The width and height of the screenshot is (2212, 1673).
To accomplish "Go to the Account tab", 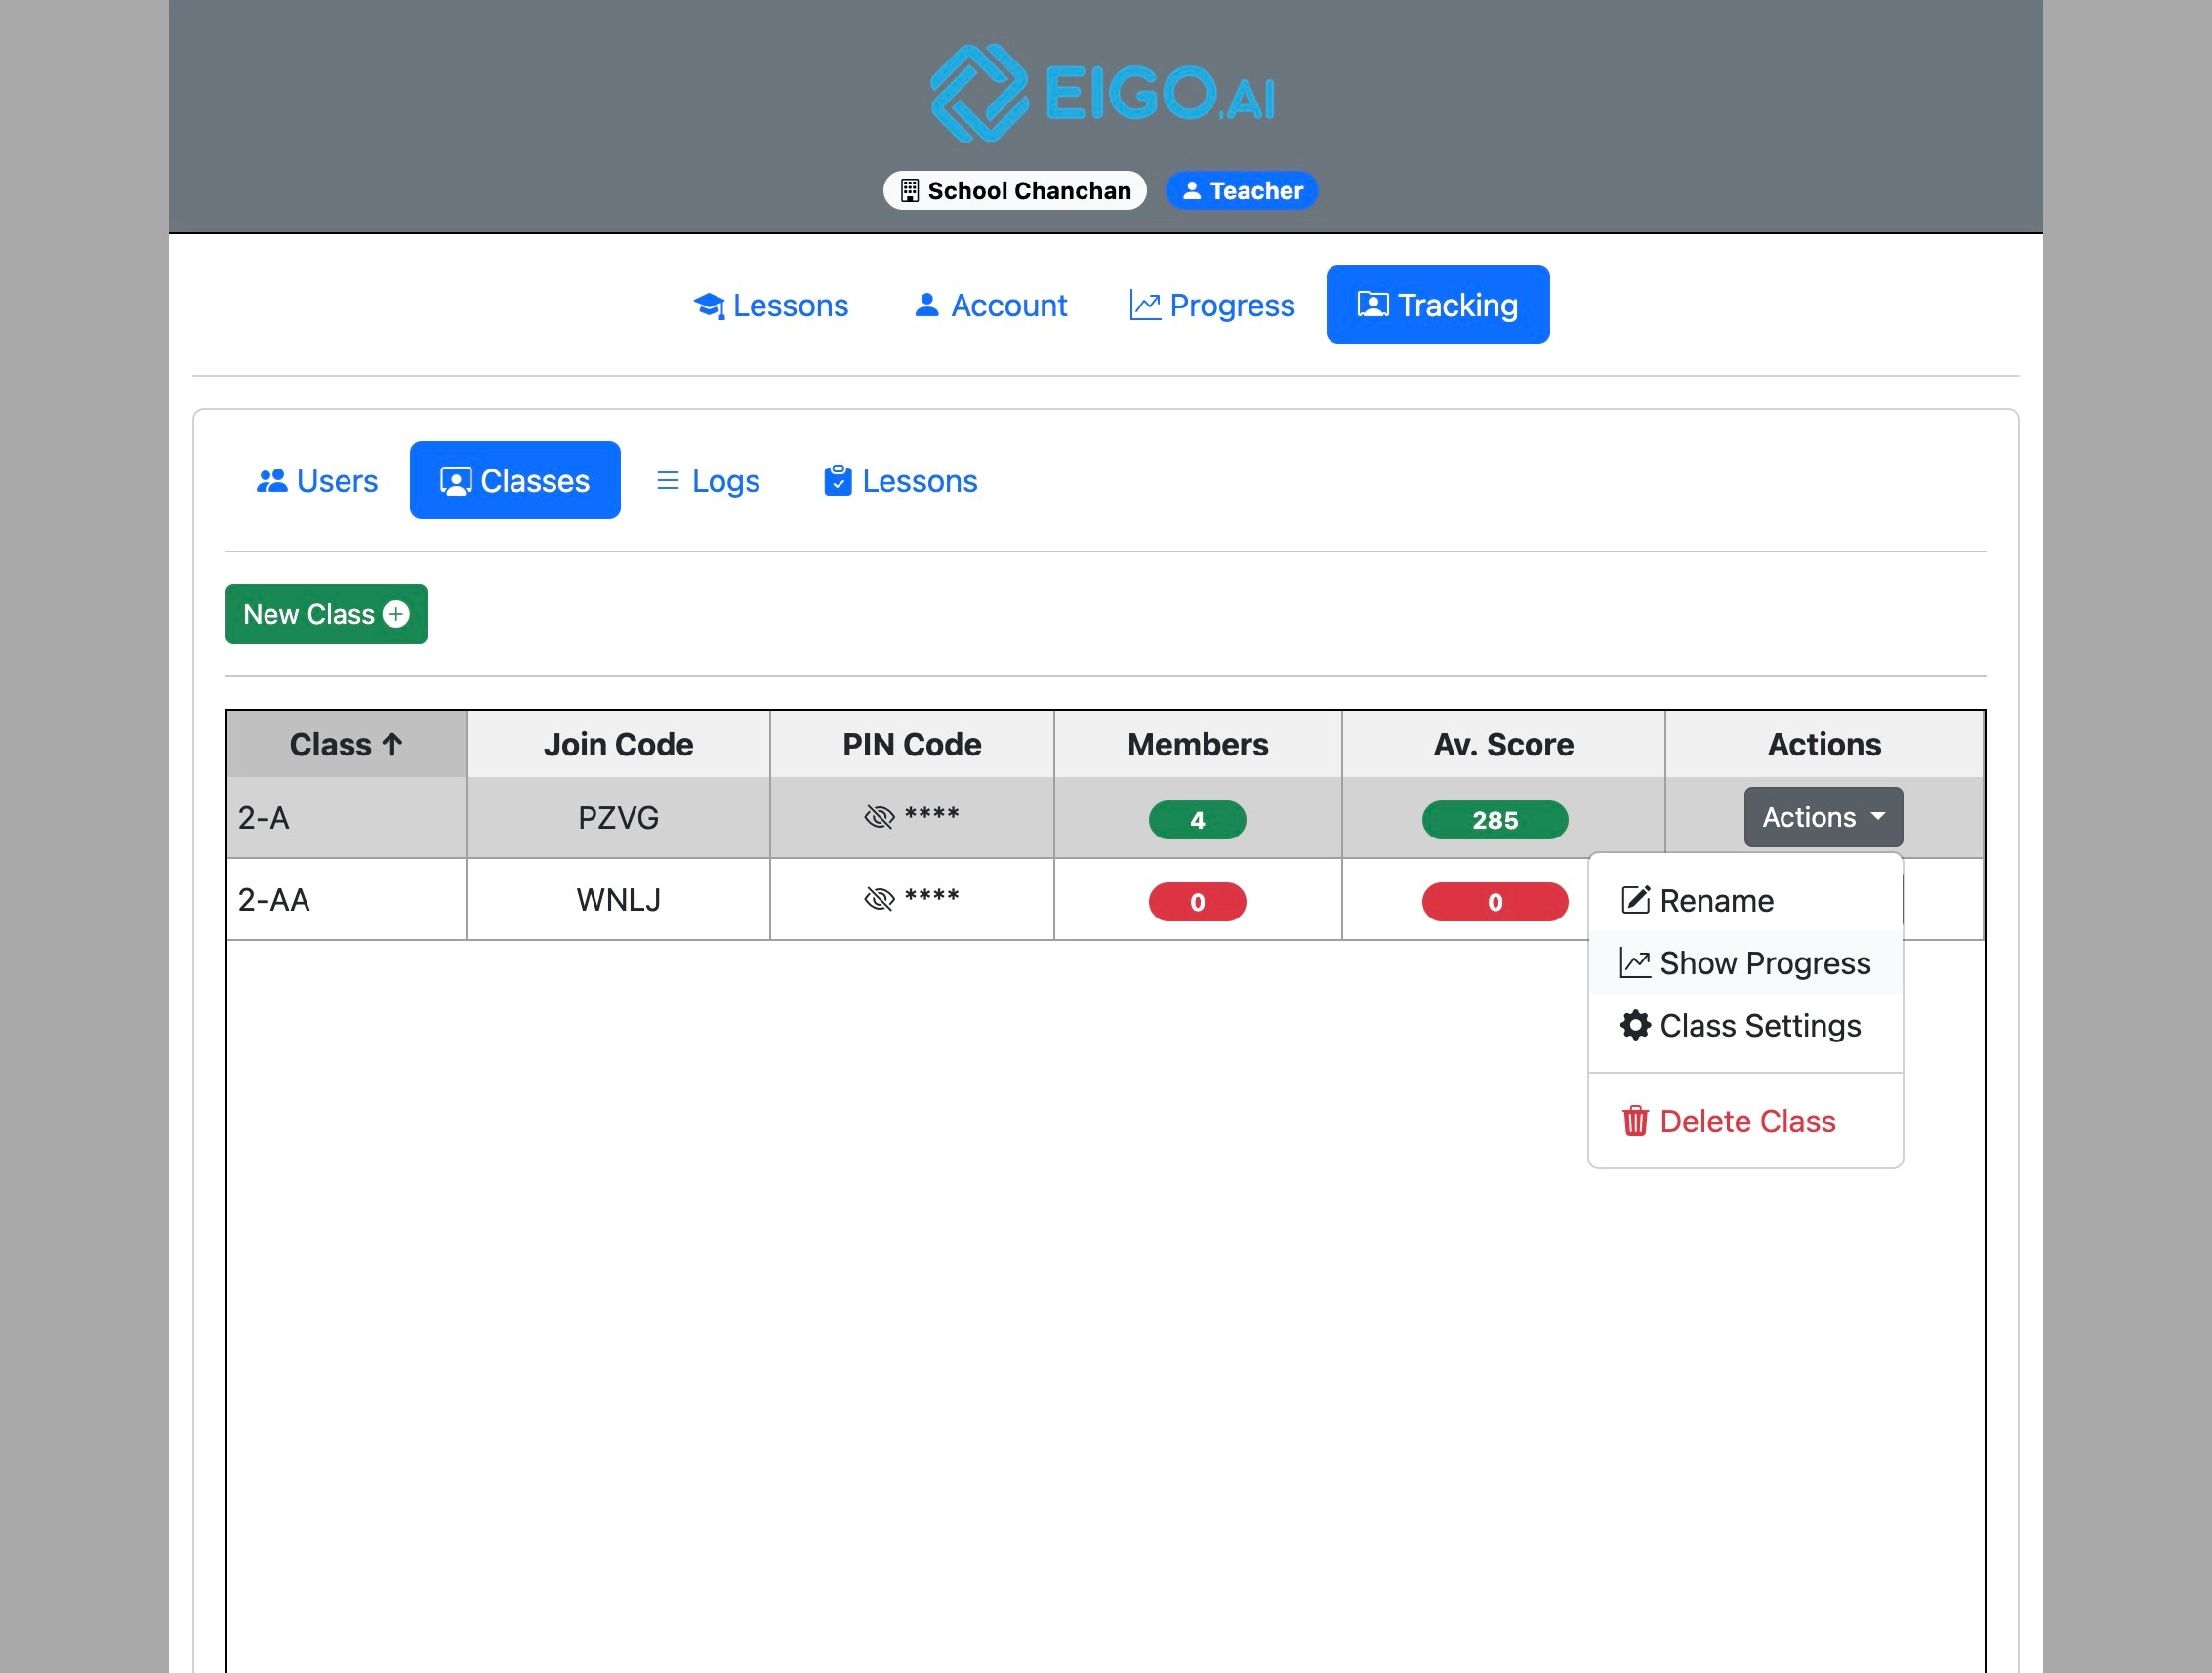I will (990, 305).
